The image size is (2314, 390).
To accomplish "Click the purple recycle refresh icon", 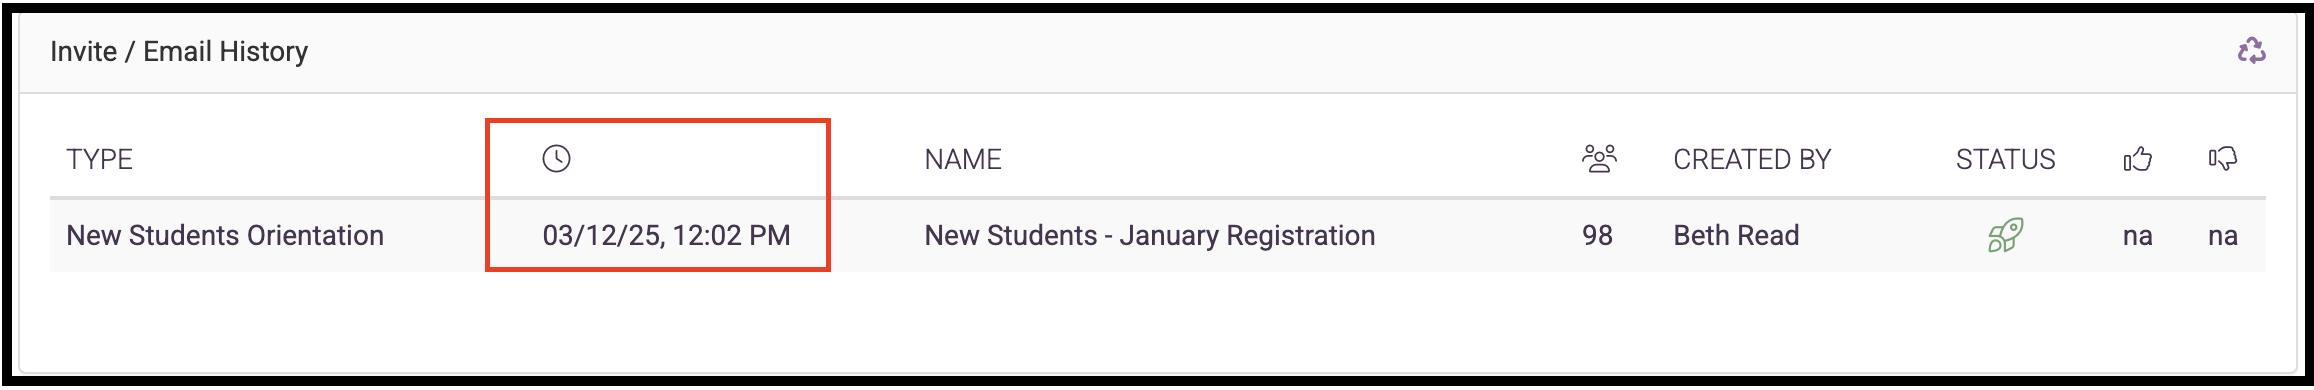I will [x=2251, y=51].
